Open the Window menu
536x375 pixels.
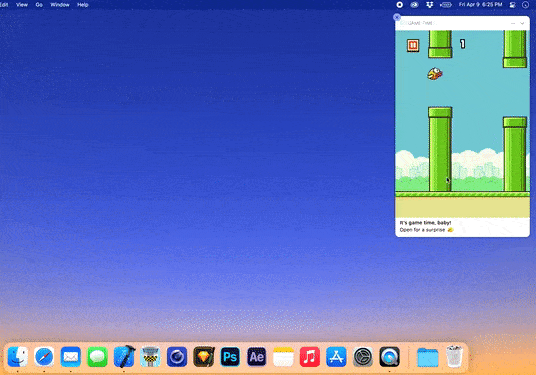(60, 5)
